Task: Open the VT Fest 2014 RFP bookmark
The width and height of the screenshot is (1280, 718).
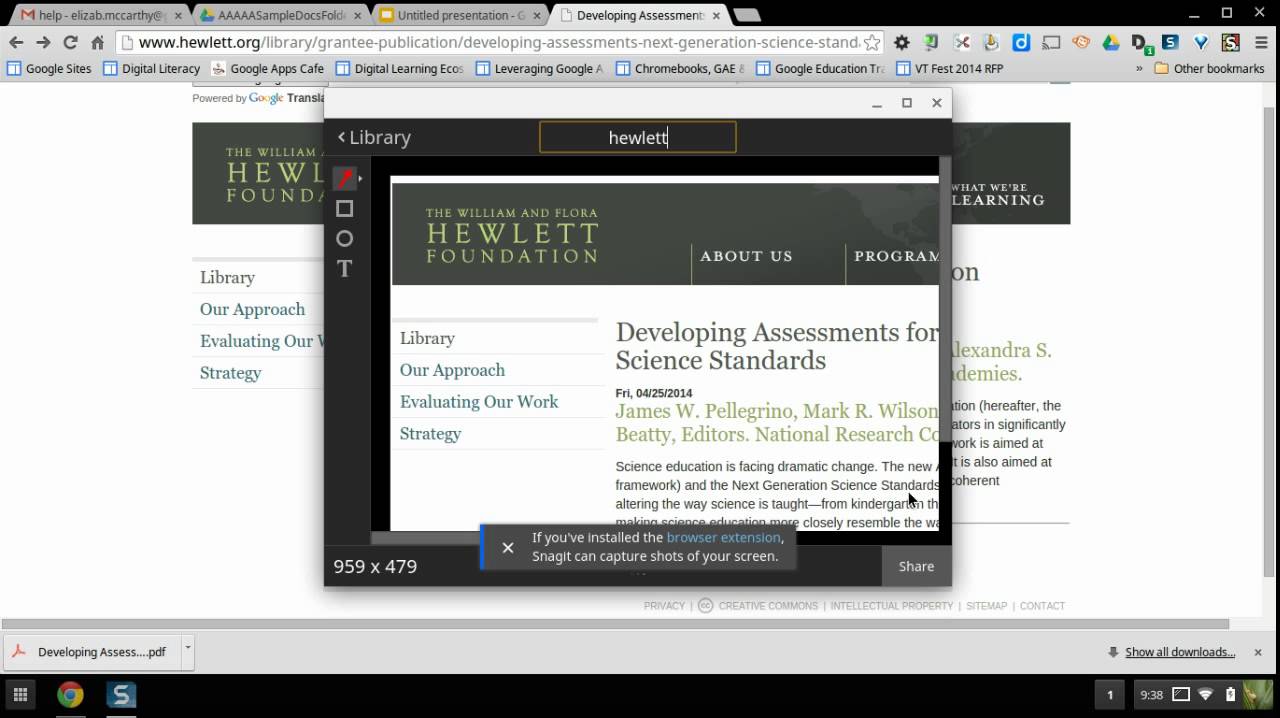Action: [x=949, y=69]
